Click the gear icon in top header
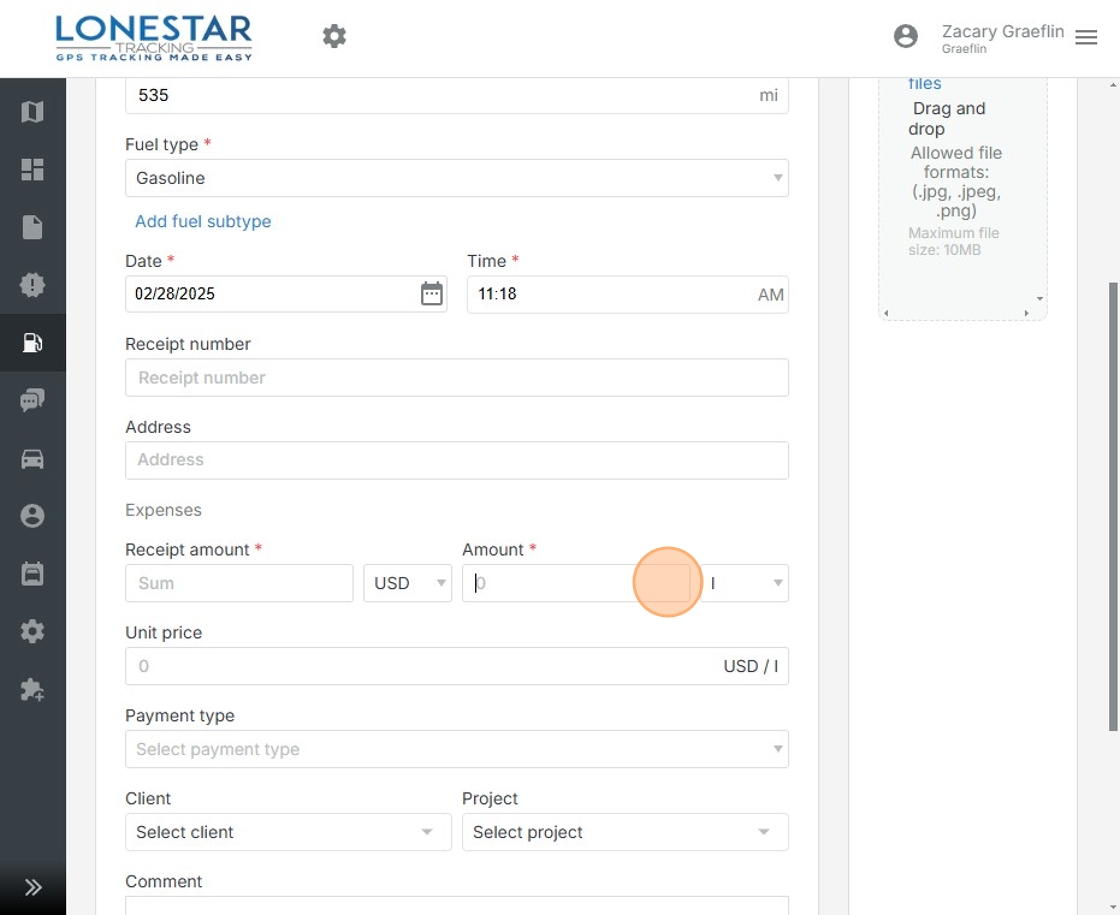1120x915 pixels. [x=334, y=37]
